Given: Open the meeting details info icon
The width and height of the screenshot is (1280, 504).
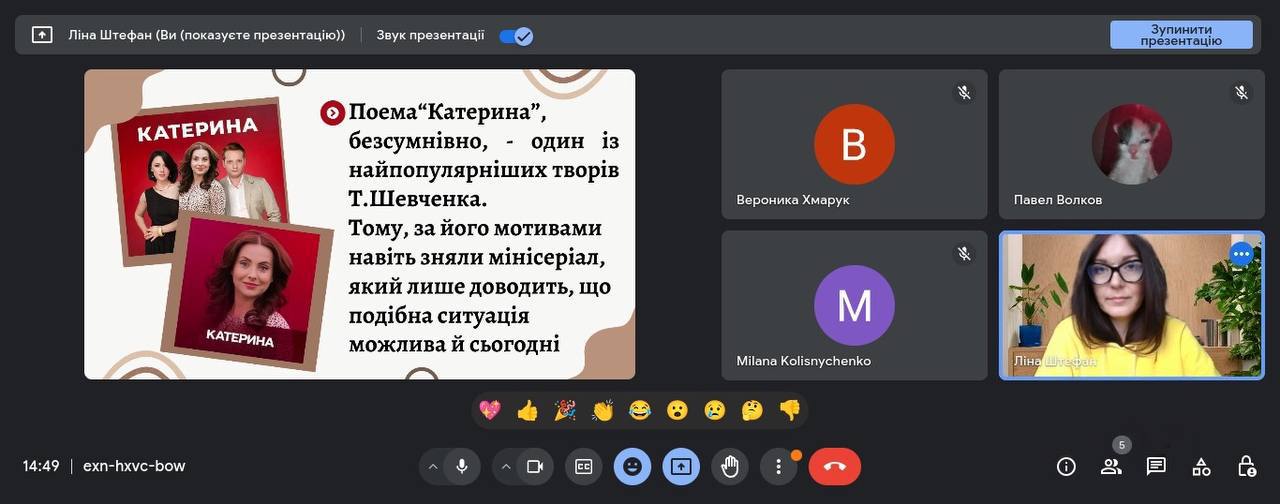Looking at the screenshot, I should (1066, 466).
